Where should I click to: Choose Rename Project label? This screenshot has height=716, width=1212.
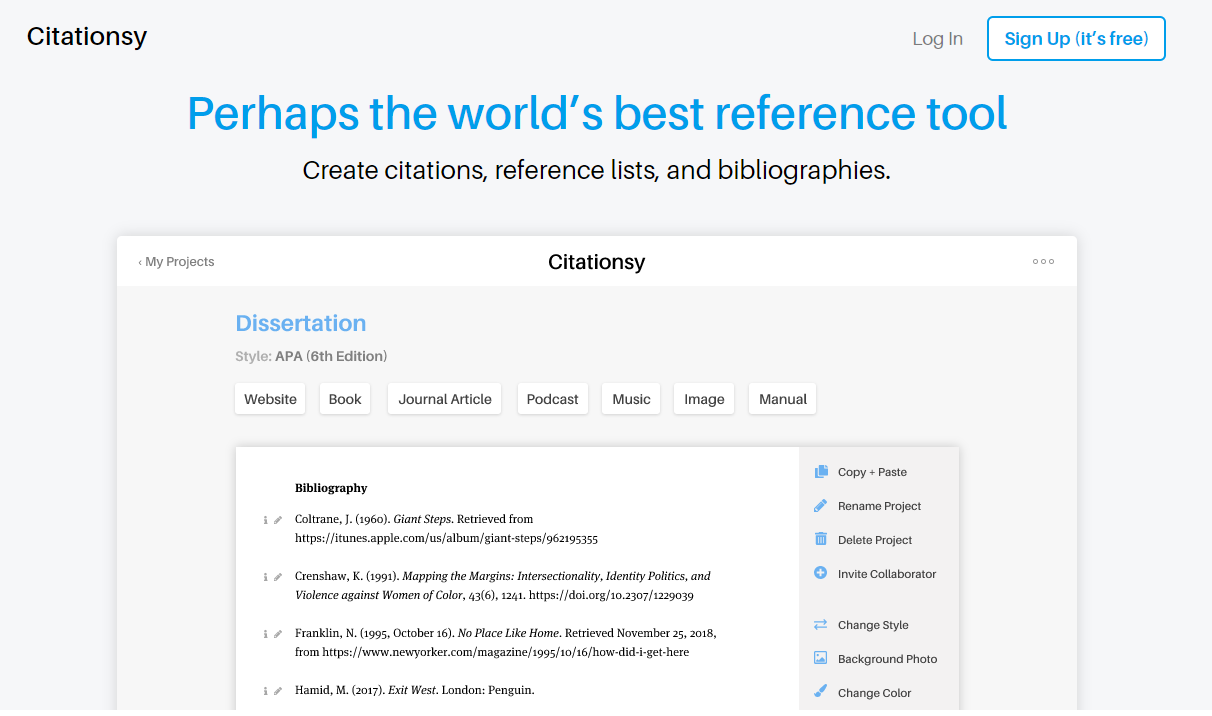click(x=879, y=506)
